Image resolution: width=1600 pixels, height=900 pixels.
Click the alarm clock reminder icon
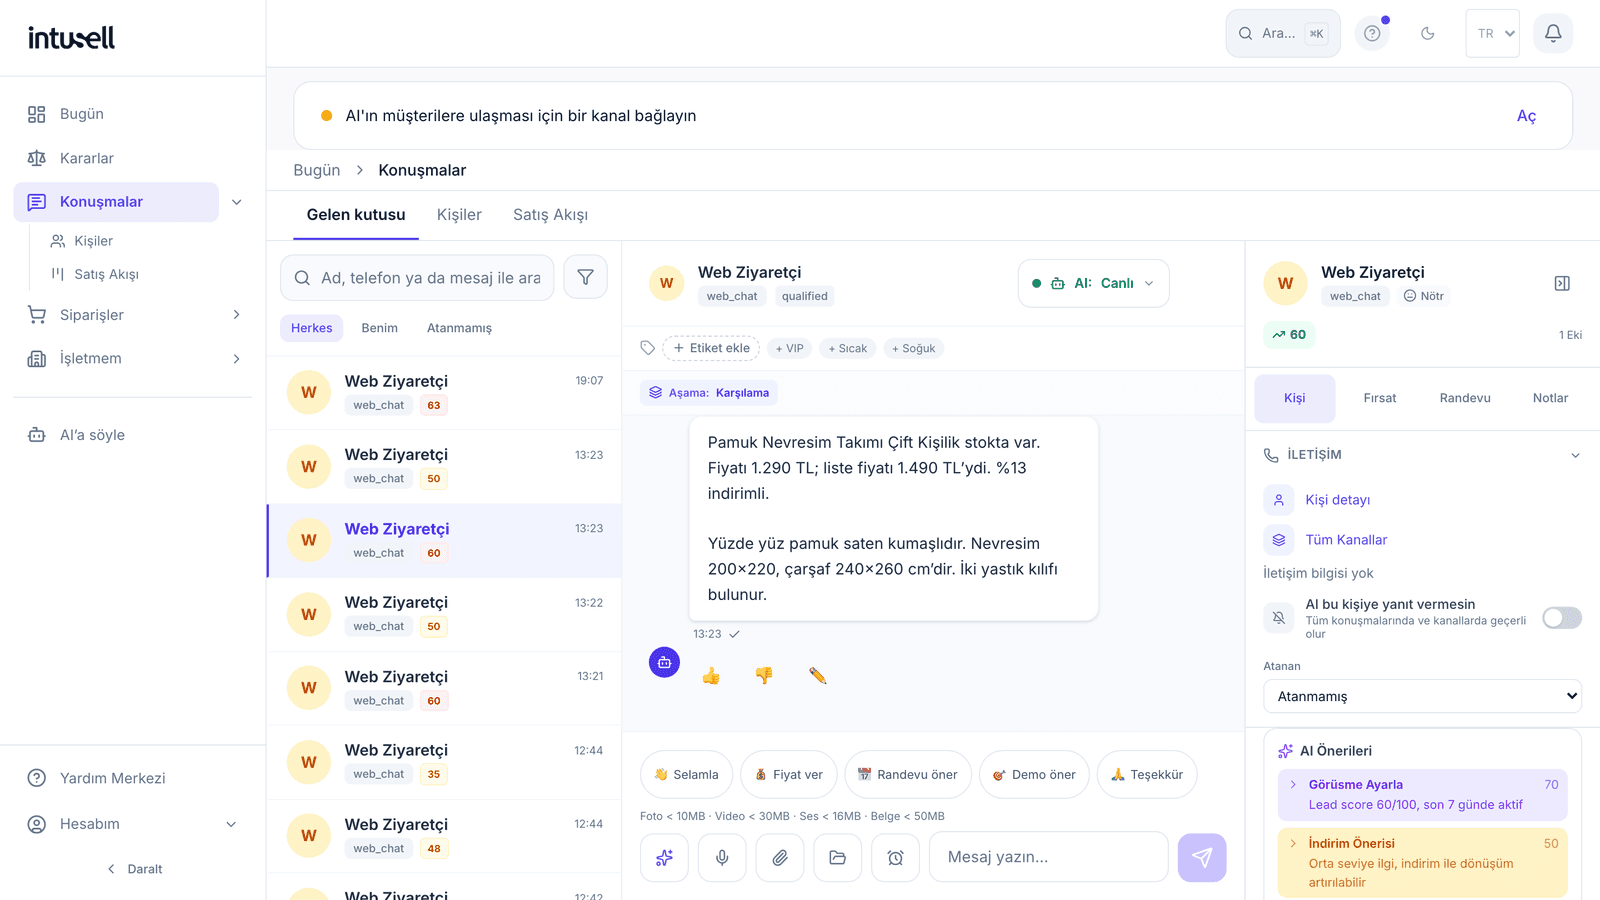coord(896,857)
